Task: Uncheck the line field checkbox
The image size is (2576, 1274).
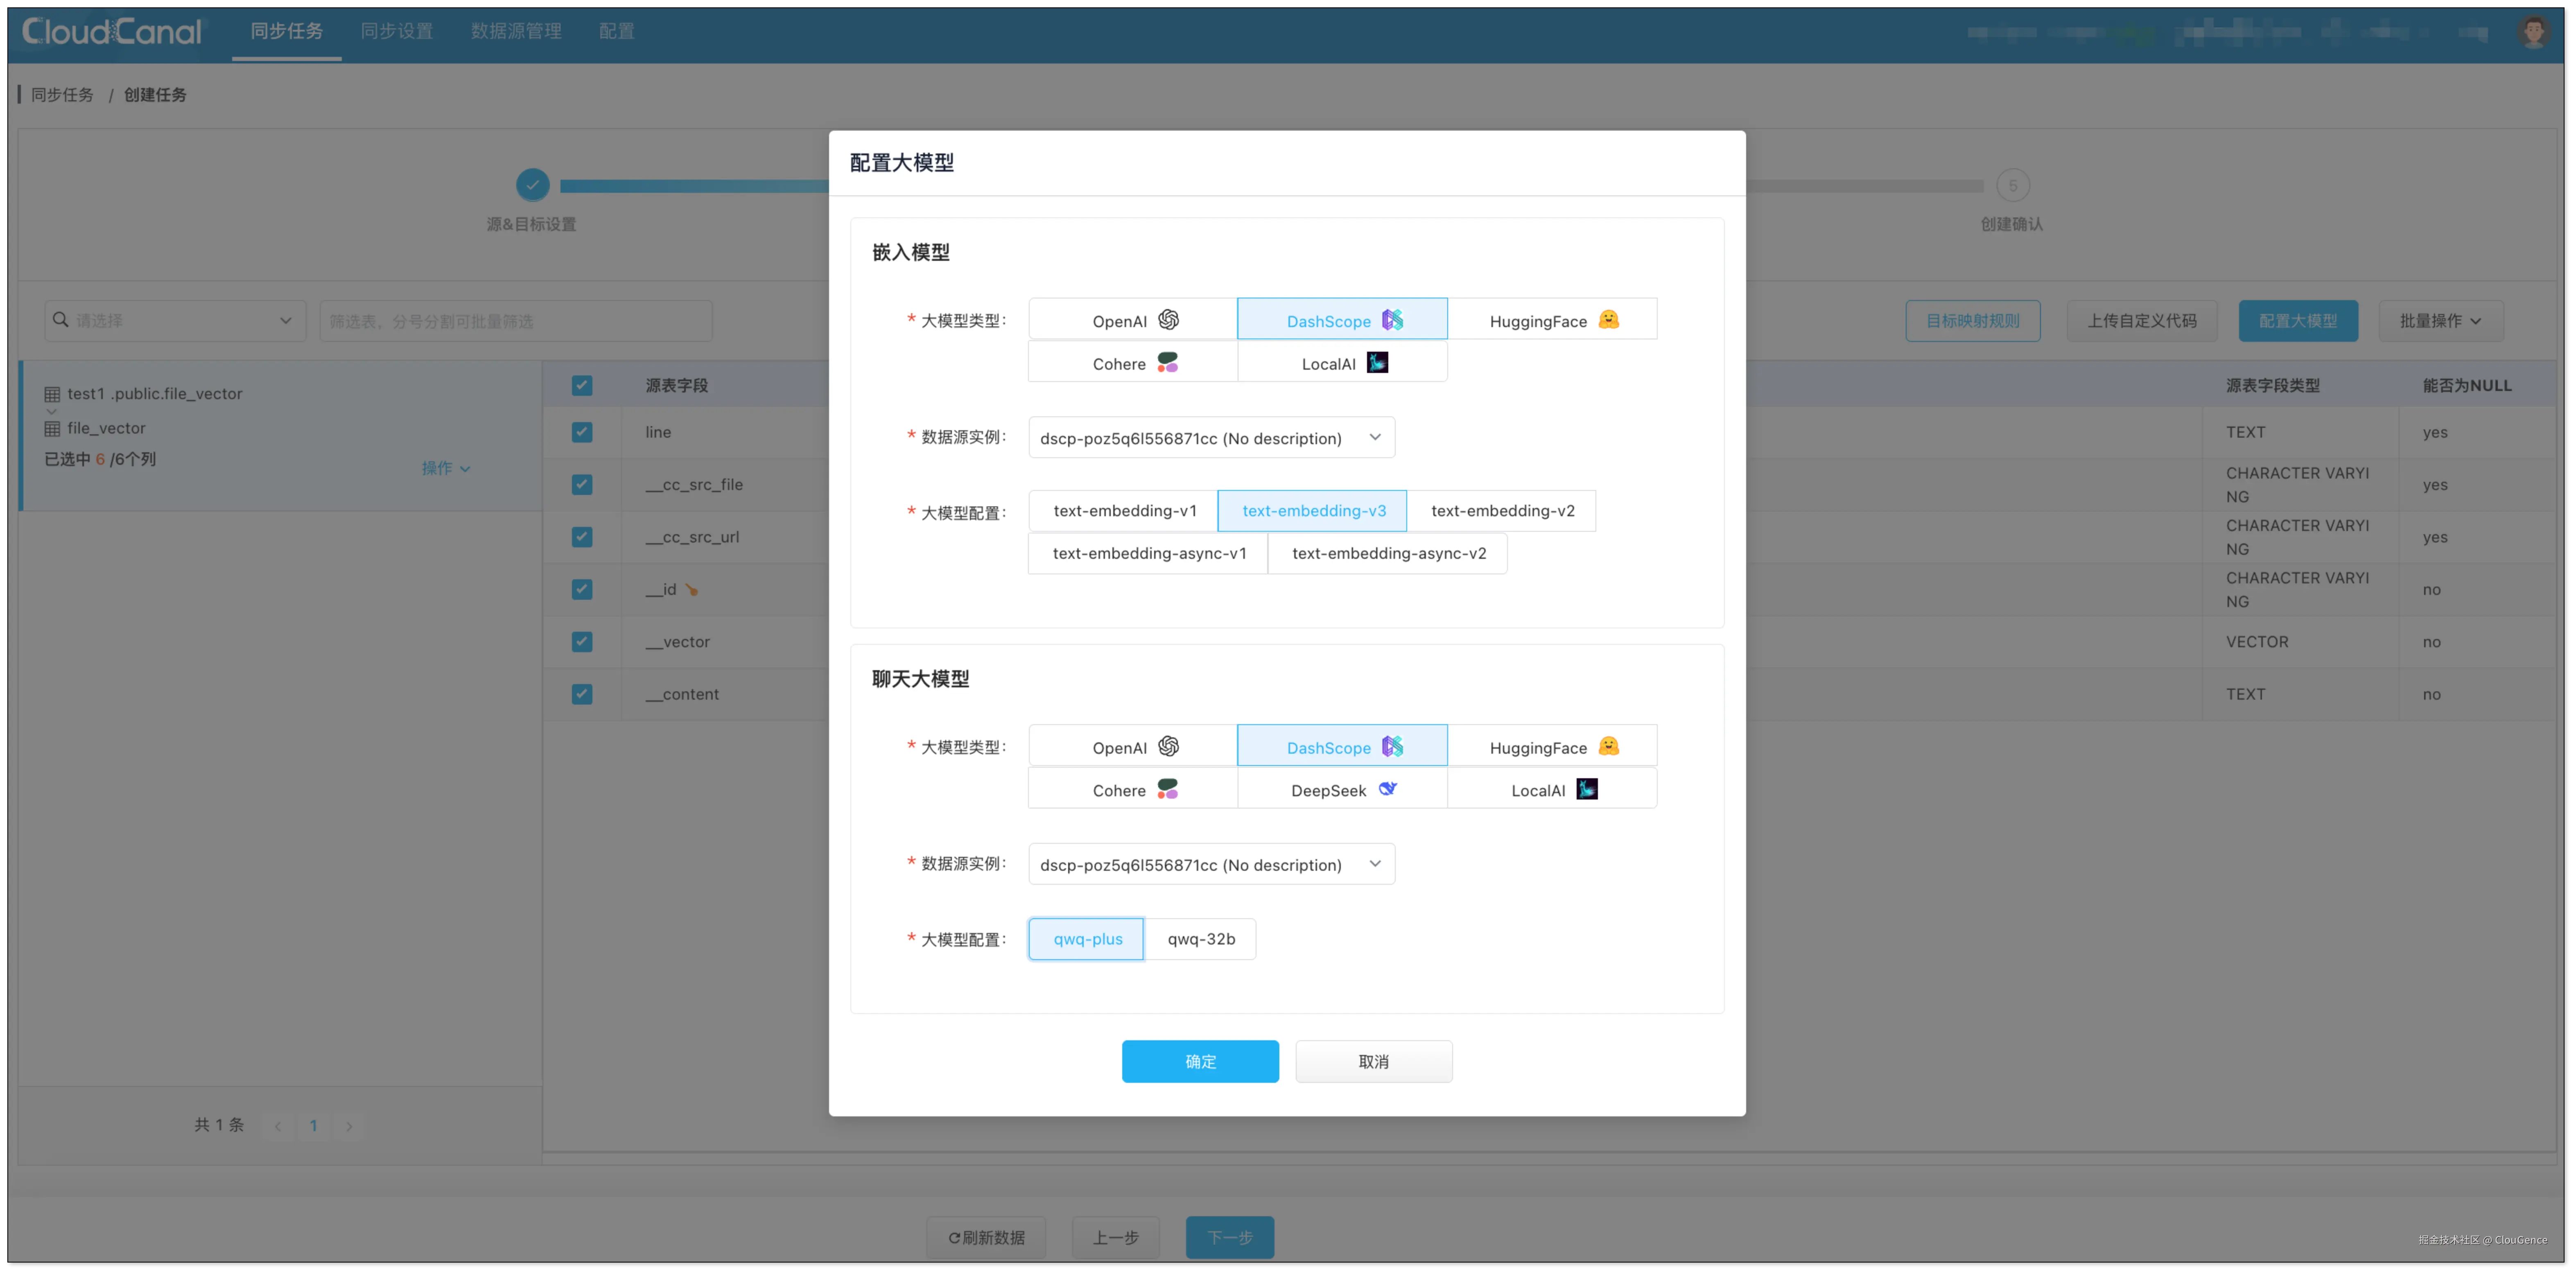Action: 582,432
